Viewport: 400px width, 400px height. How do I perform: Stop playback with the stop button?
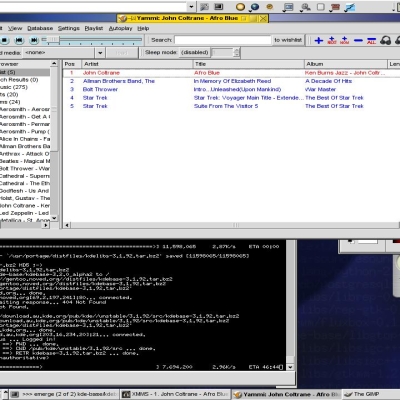[4, 40]
